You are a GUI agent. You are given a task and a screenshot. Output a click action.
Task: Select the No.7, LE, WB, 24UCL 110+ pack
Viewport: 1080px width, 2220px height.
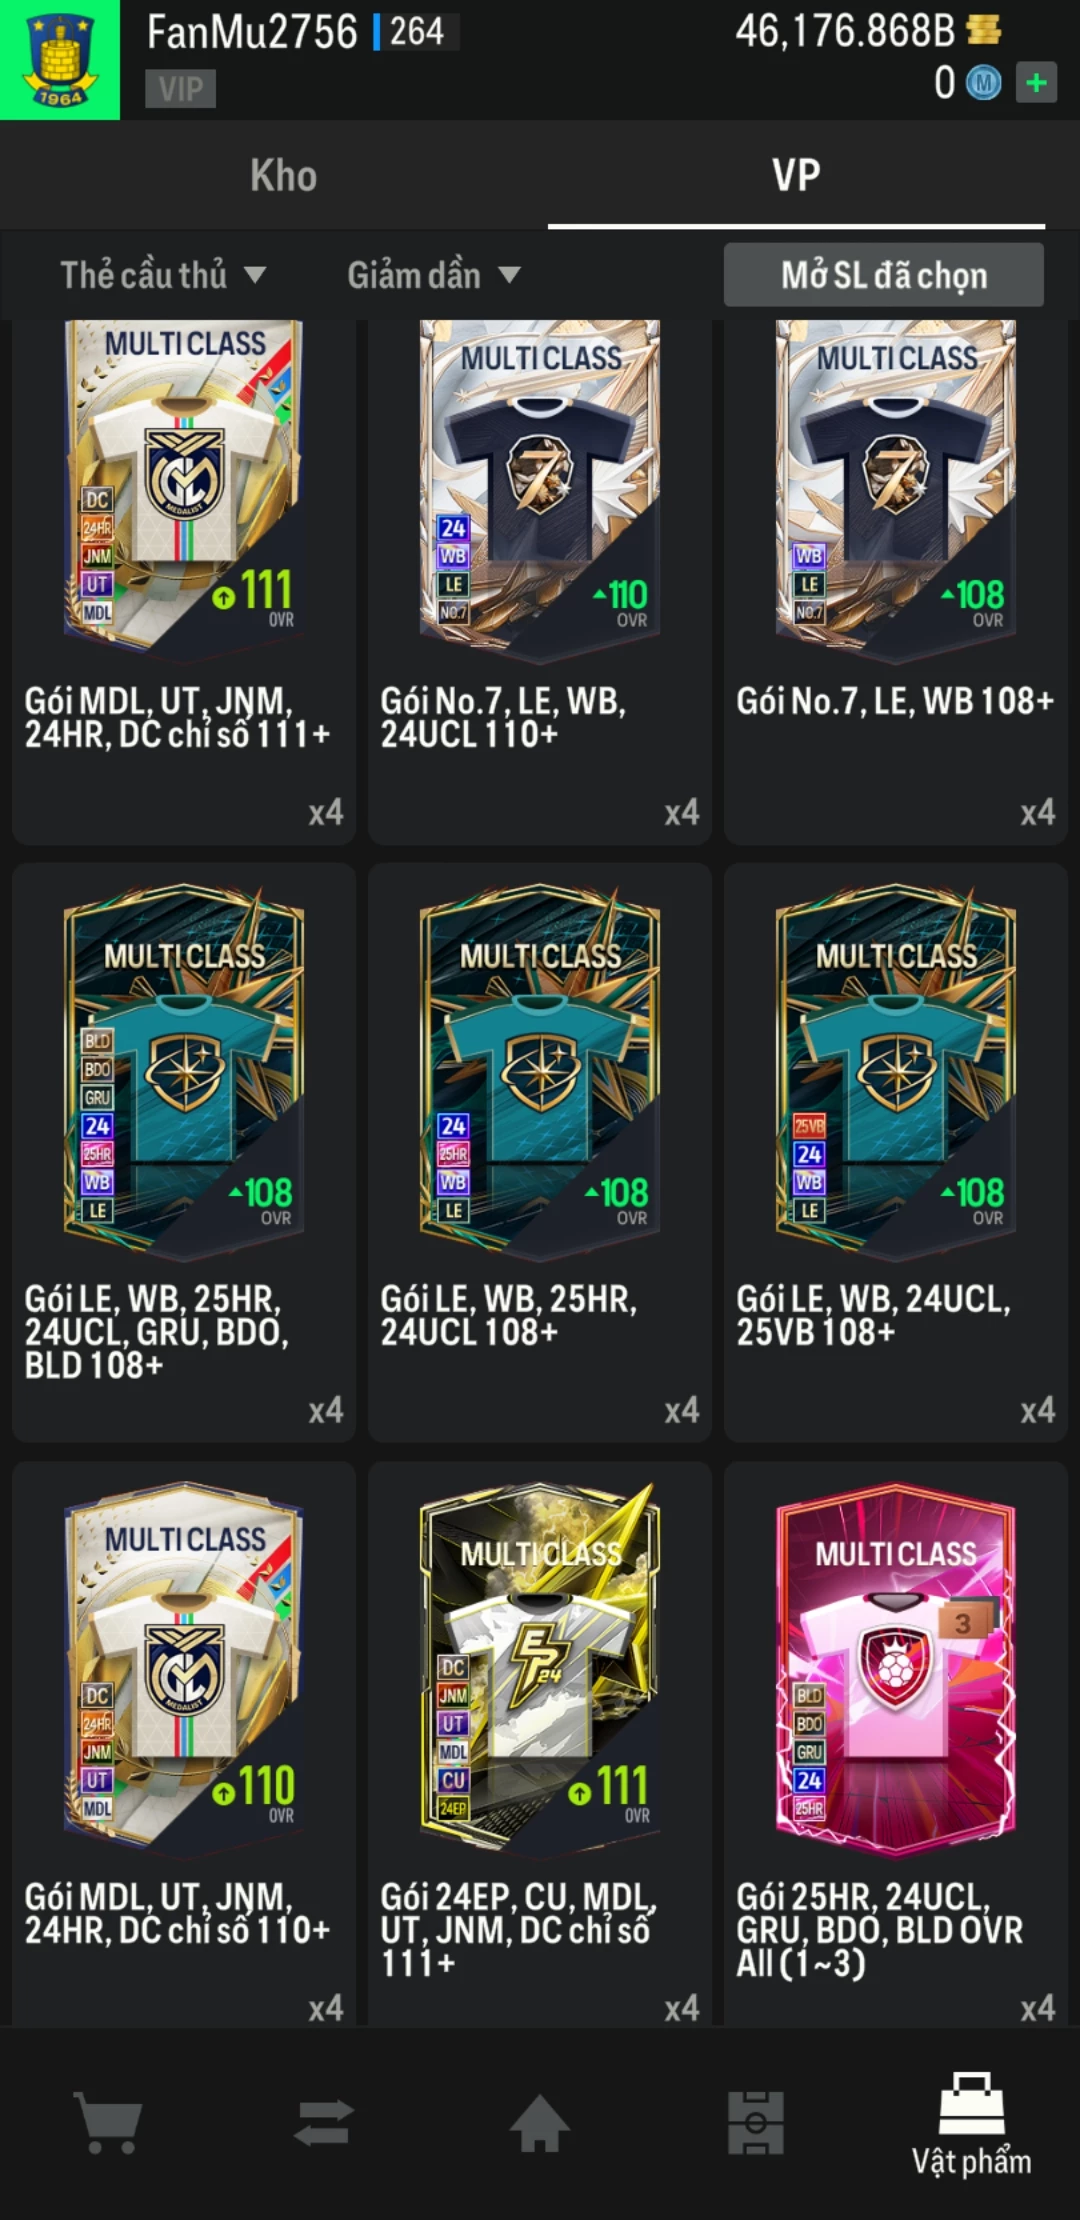click(x=540, y=582)
